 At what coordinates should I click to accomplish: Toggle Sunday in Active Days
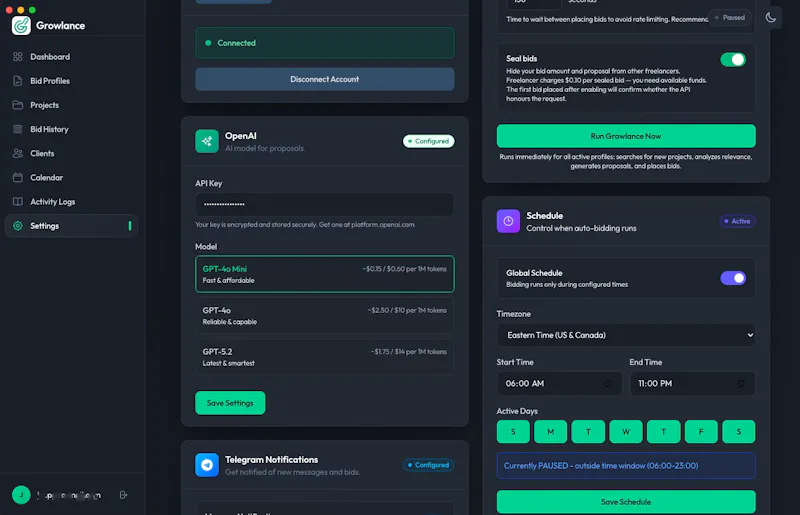(513, 432)
